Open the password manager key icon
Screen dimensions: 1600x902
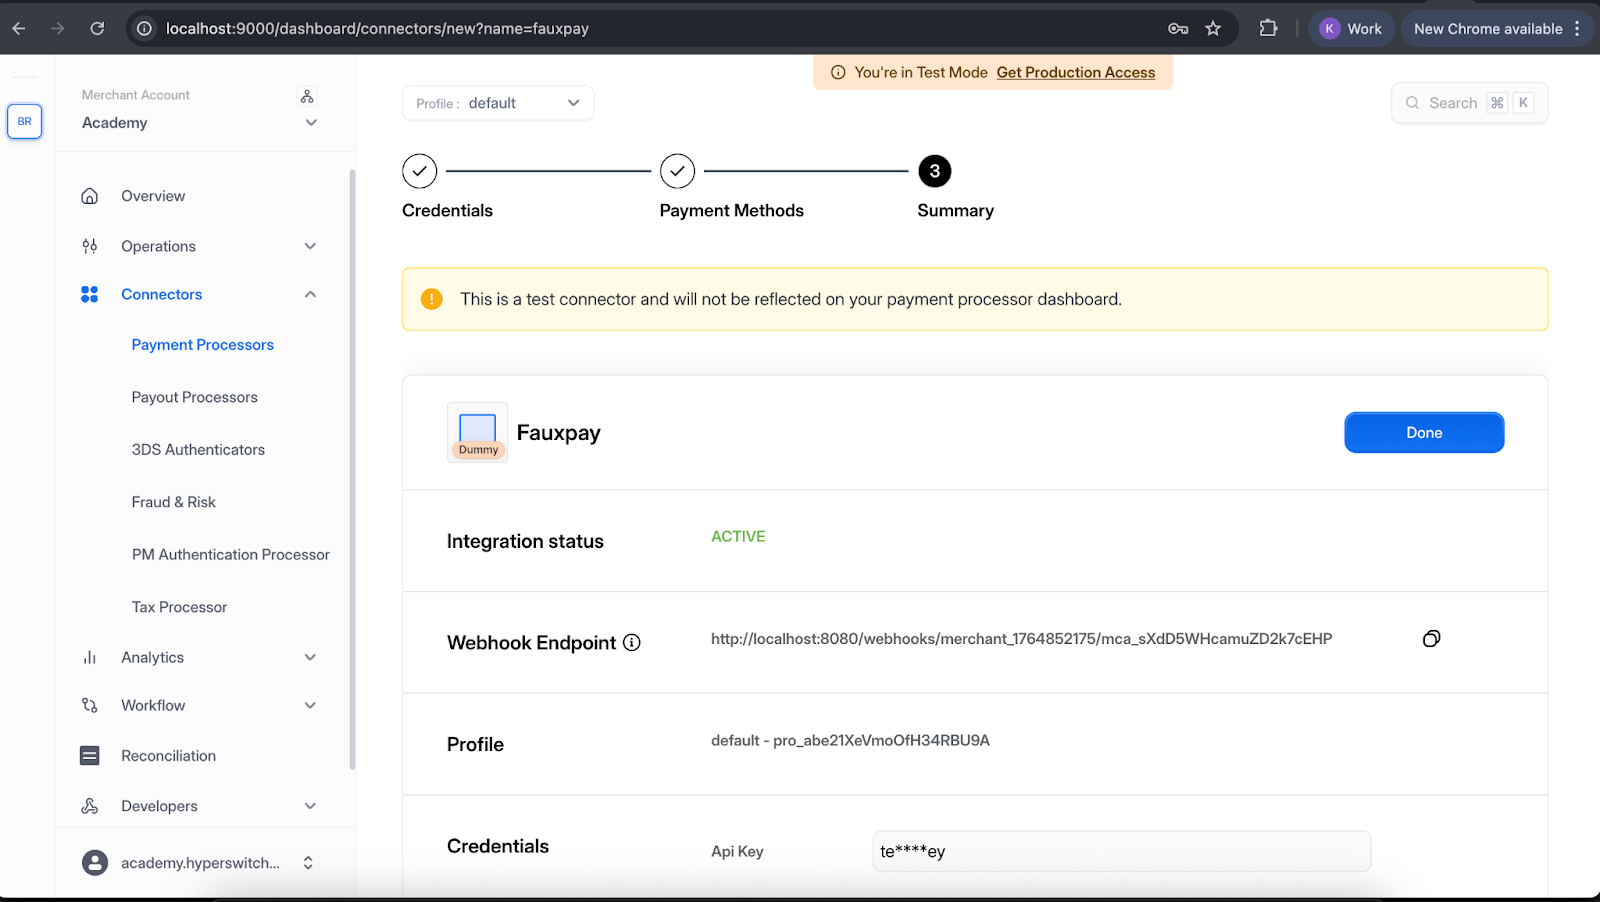tap(1178, 28)
